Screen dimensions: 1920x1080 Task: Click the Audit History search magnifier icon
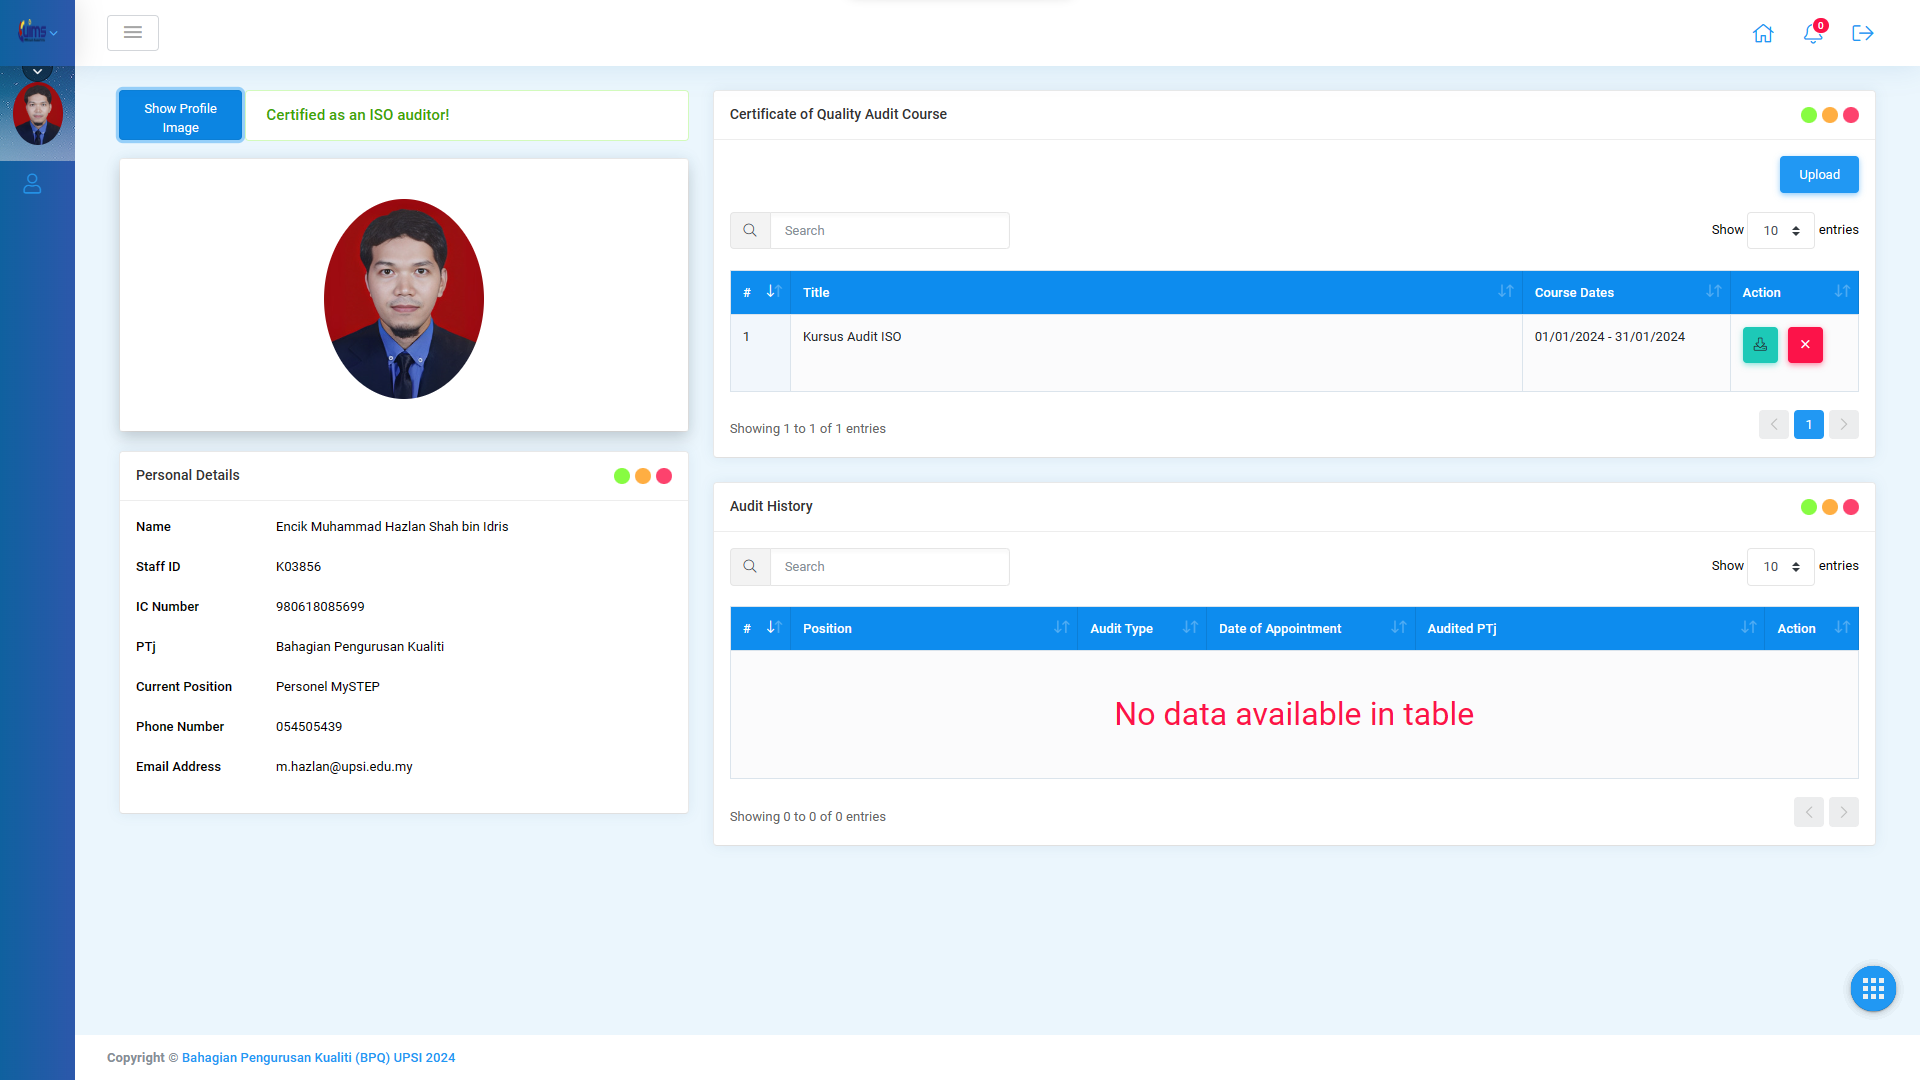point(750,567)
